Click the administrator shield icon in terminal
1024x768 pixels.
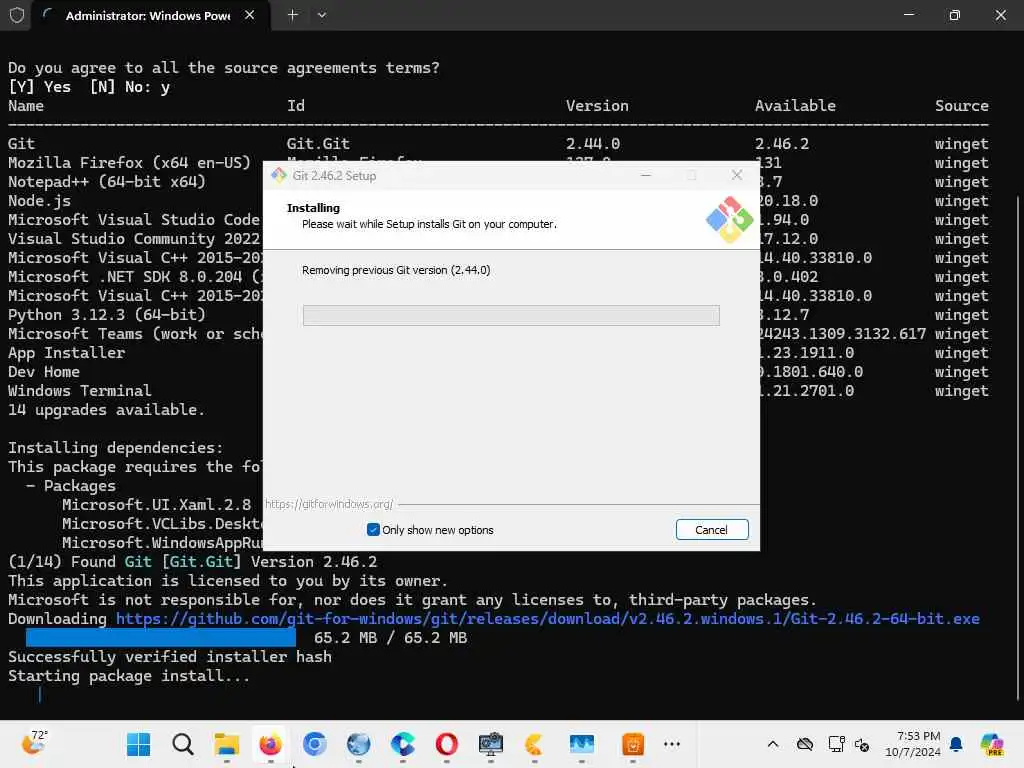[17, 15]
